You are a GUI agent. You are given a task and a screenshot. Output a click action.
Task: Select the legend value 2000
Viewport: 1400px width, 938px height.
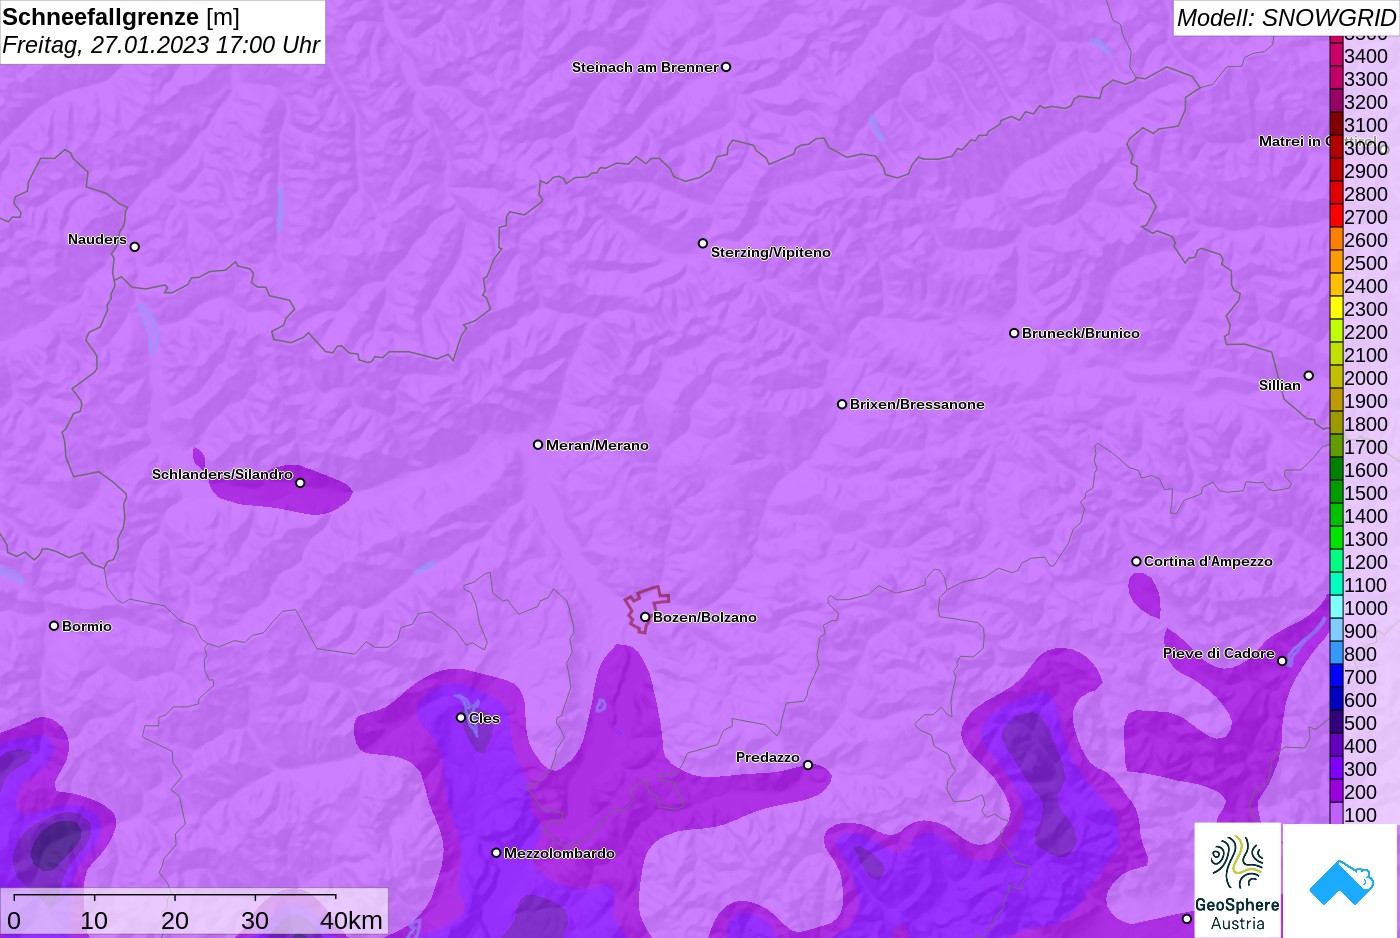tap(1366, 378)
